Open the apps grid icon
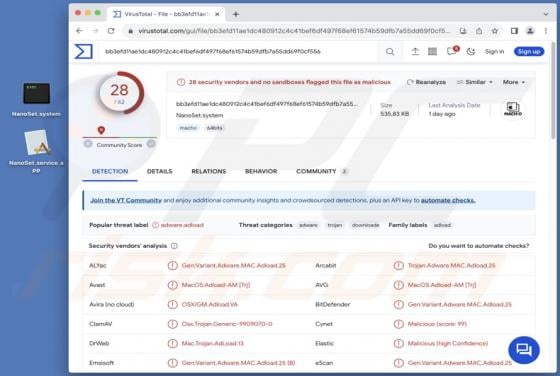The image size is (560, 376). coord(432,51)
